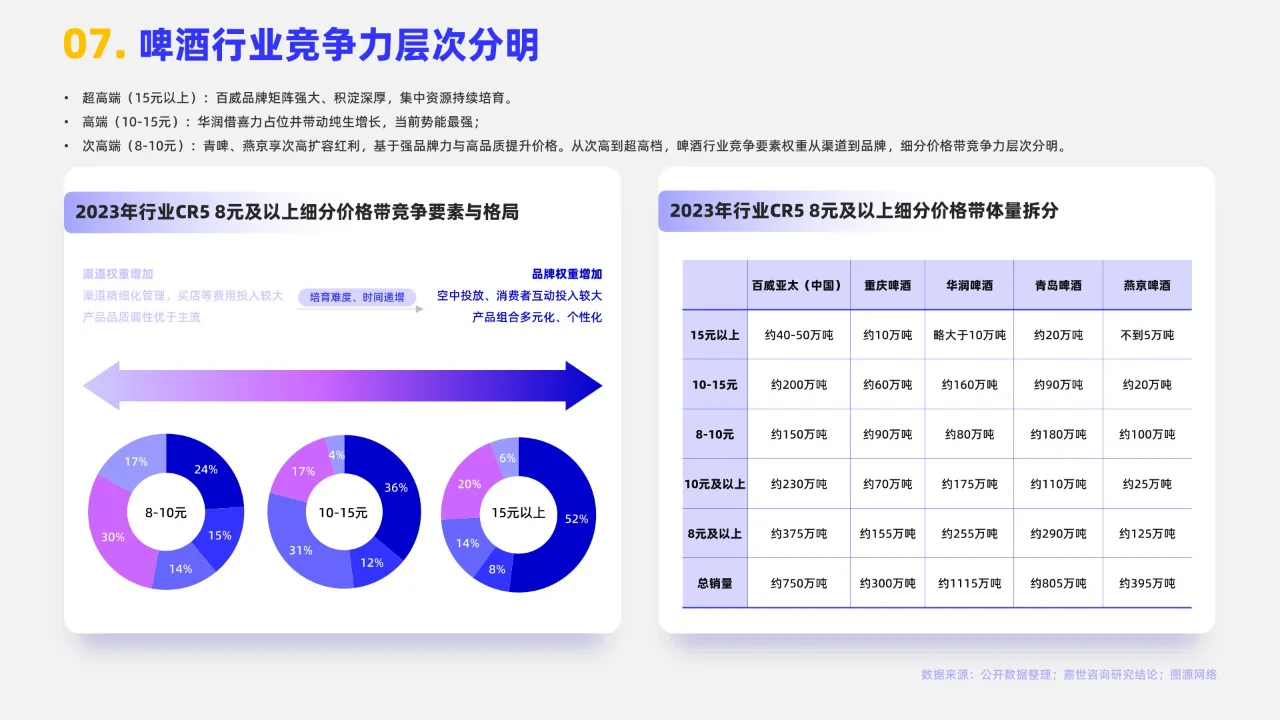Click the text 渠道精细化管理,买店等费用投入较大
Viewport: 1280px width, 720px height.
[183, 296]
